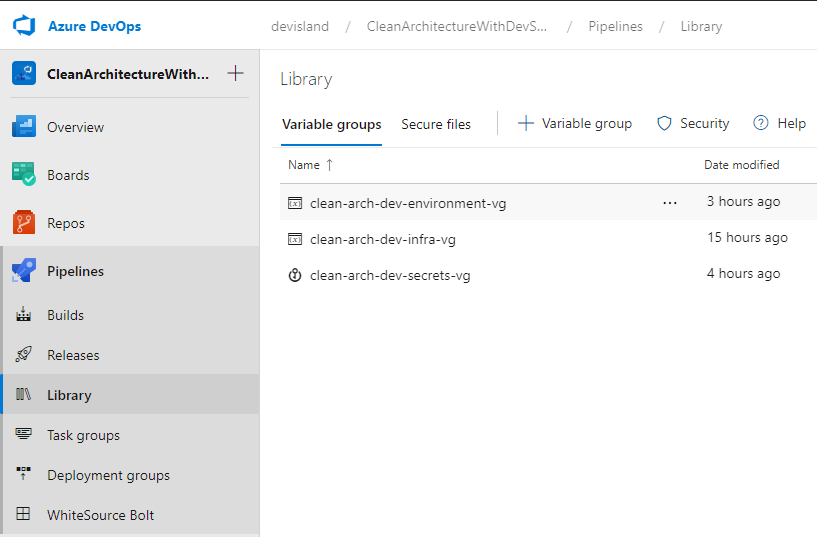This screenshot has height=537, width=817.
Task: Sort by the Date modified column
Action: point(741,165)
